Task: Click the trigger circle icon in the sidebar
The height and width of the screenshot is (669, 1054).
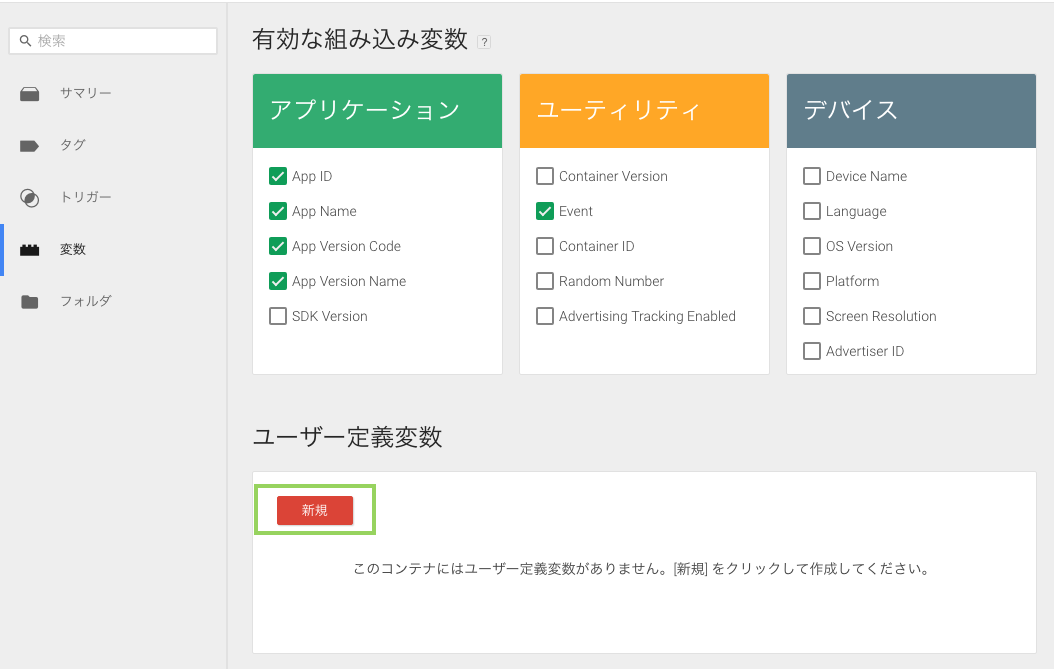Action: pos(30,198)
